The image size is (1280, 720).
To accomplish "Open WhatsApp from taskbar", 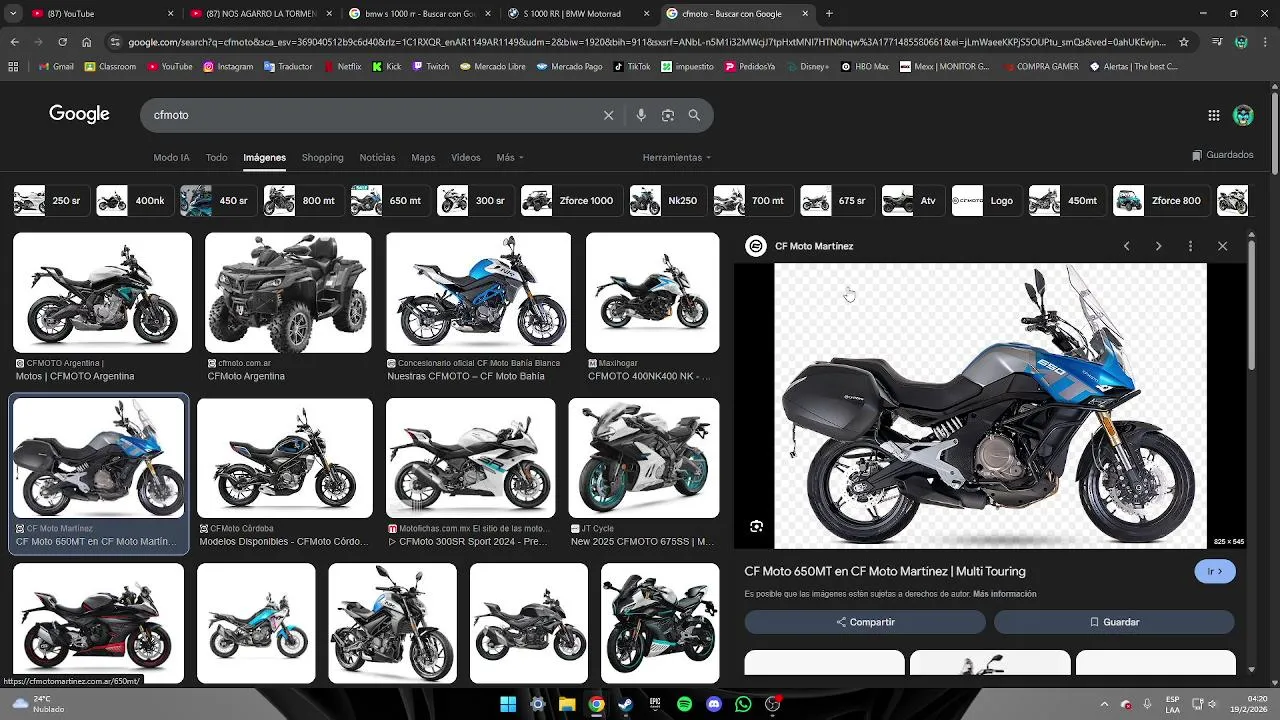I will pos(743,704).
